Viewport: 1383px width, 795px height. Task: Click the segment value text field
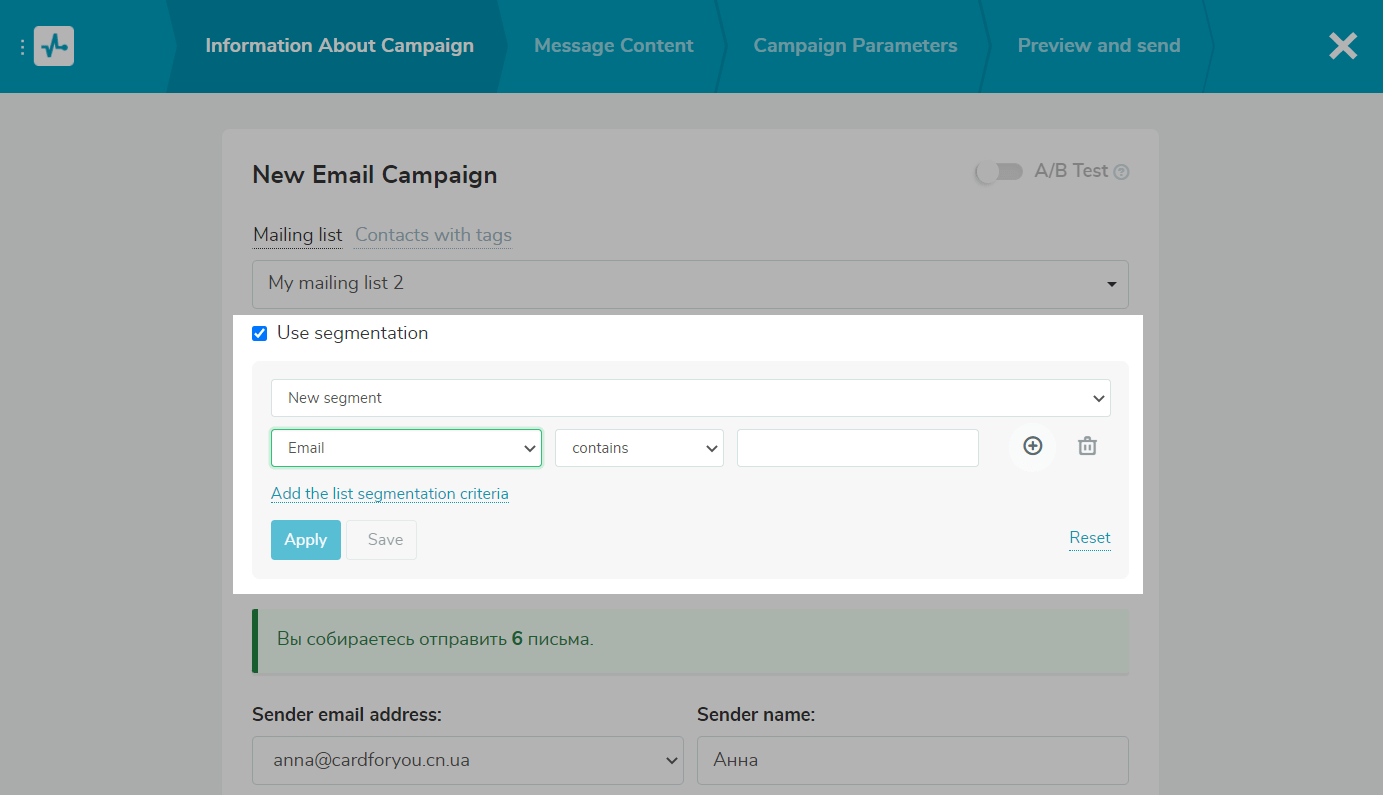point(857,448)
